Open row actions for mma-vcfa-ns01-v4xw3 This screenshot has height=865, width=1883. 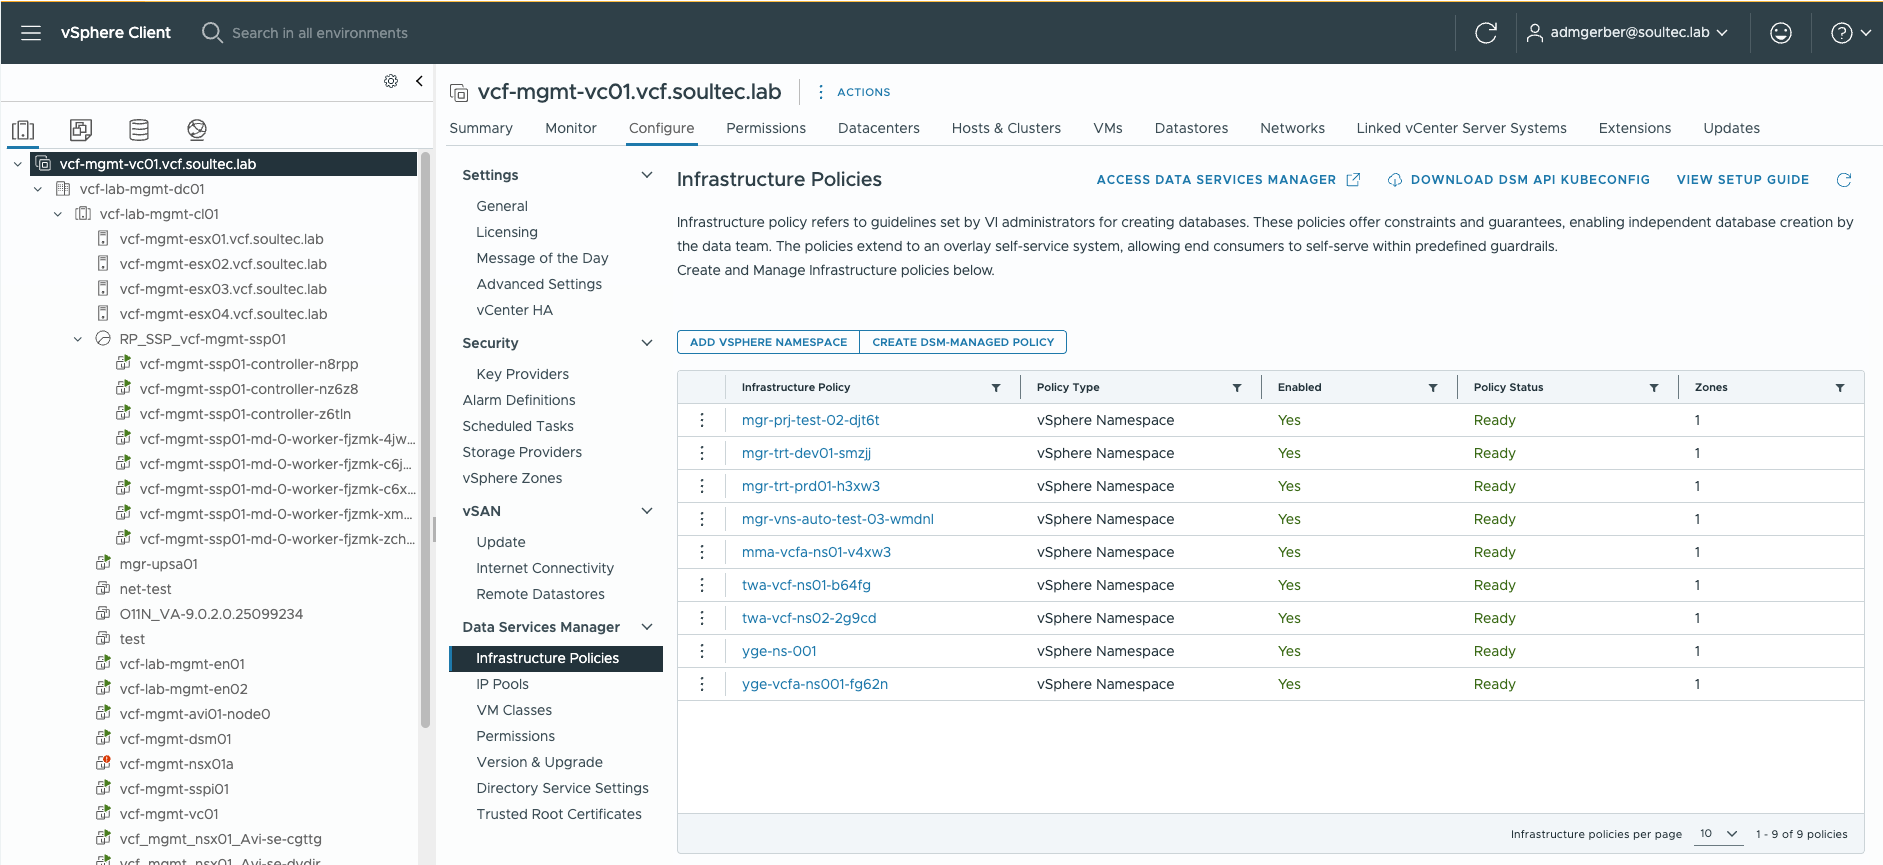point(702,552)
